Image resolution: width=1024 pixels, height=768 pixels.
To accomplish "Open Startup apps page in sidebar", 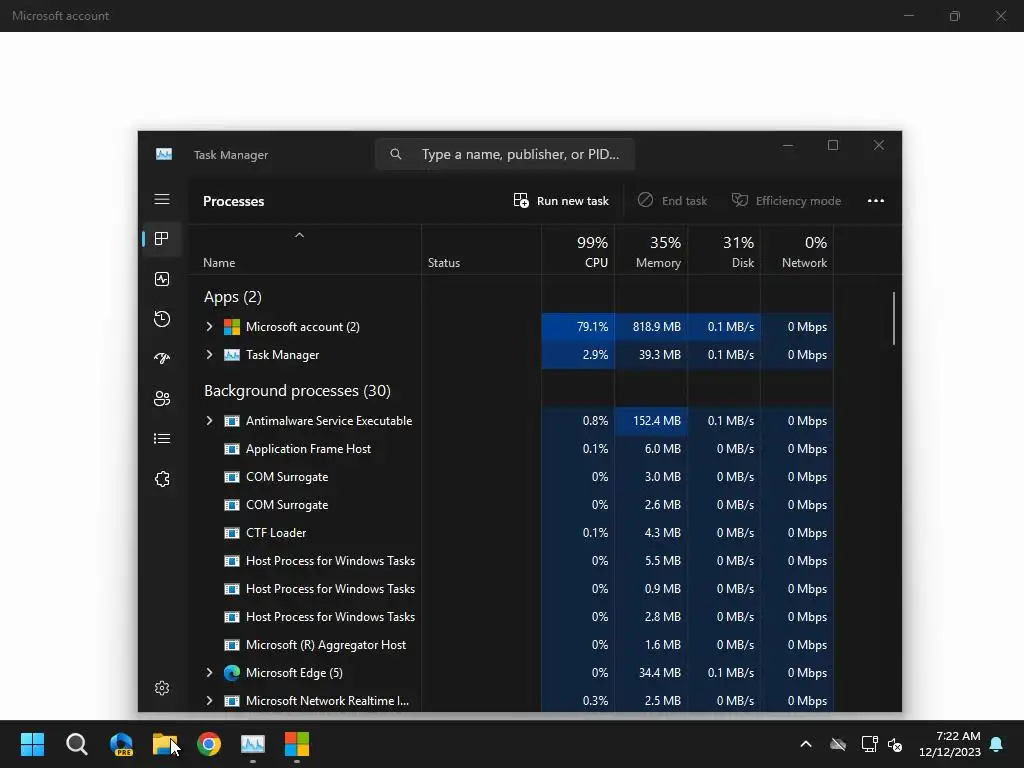I will [162, 359].
